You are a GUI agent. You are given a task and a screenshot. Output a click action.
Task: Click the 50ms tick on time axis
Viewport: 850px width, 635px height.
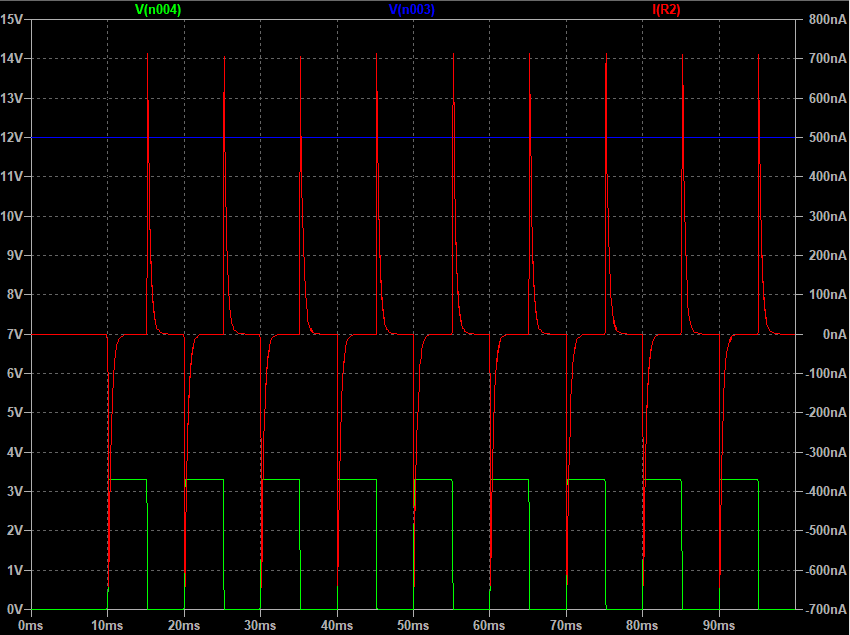tap(413, 625)
